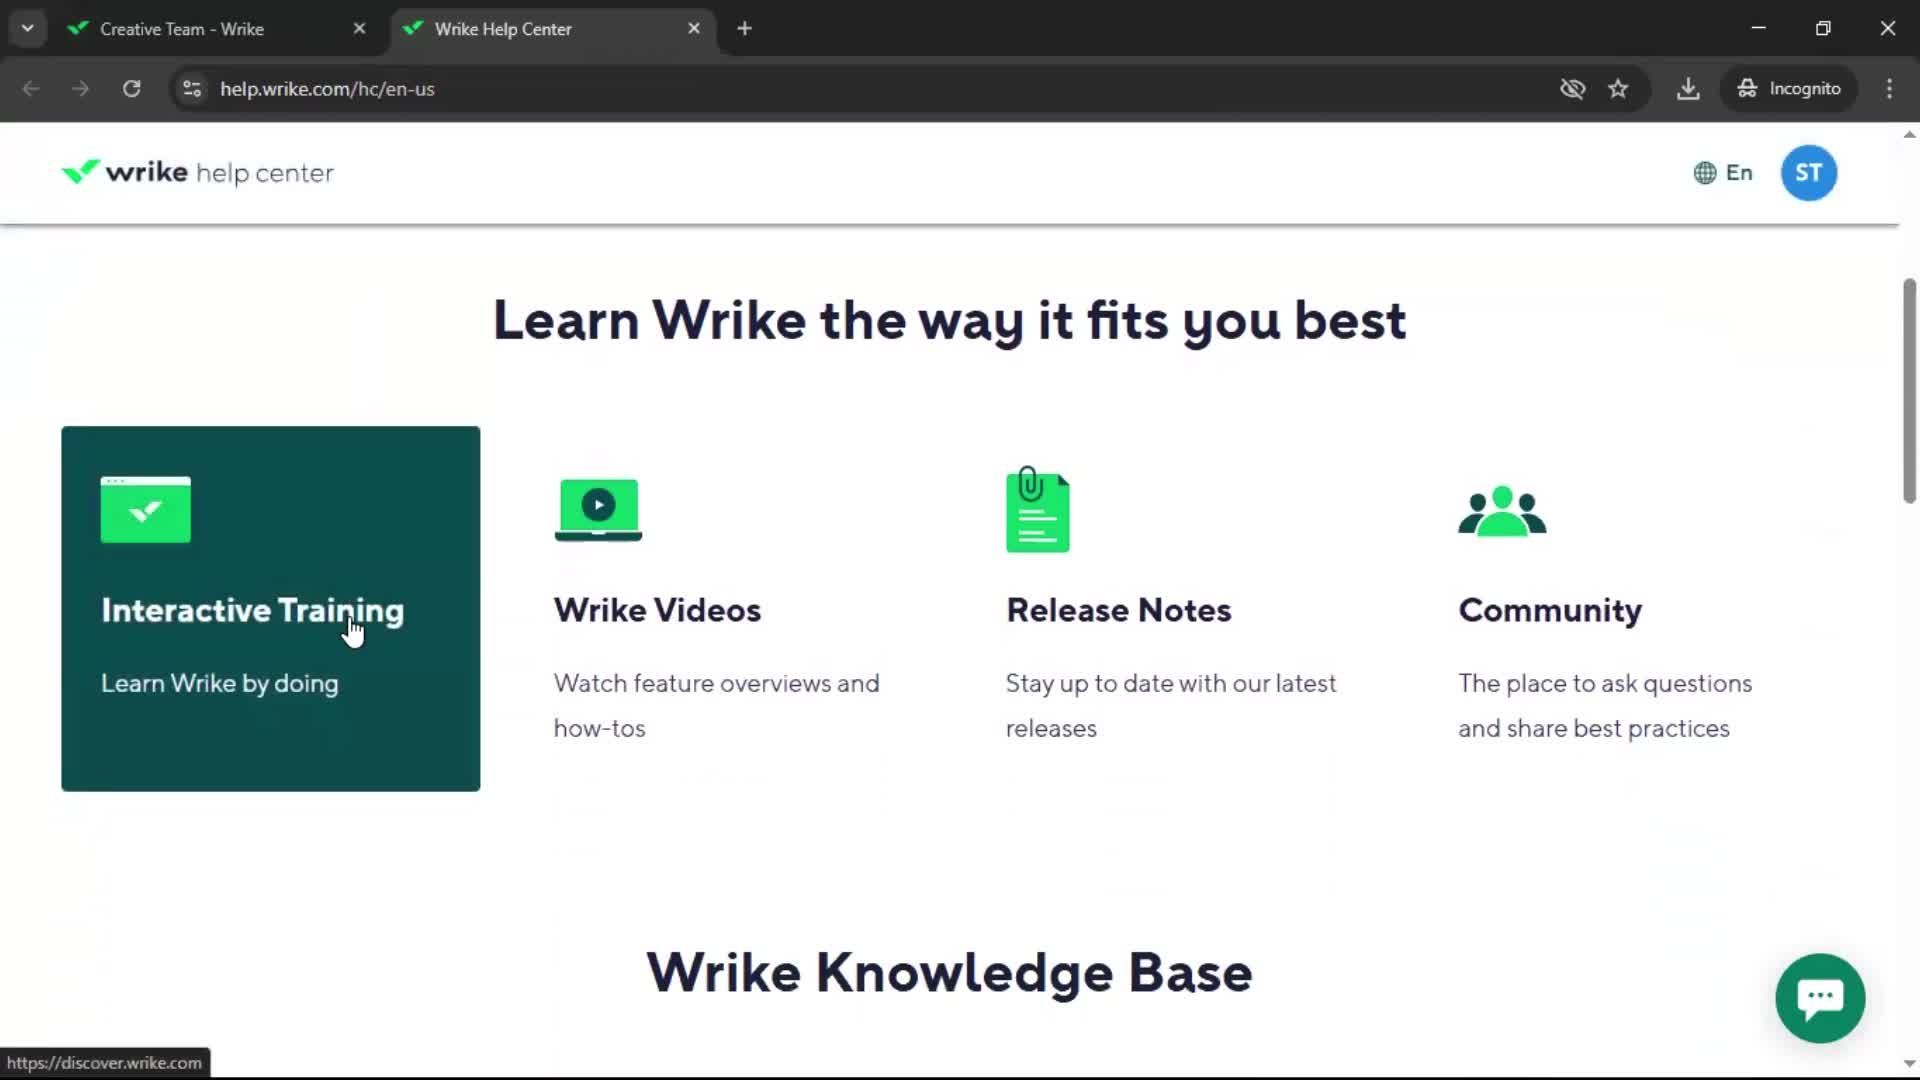Viewport: 1920px width, 1080px height.
Task: Switch to the Creative Team - Wrike tab
Action: point(215,29)
